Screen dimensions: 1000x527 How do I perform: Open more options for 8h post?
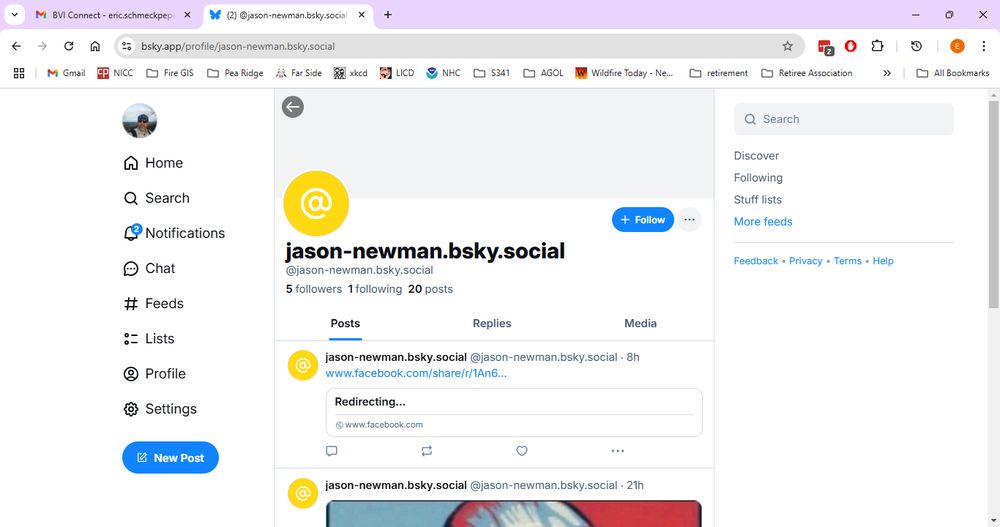tap(617, 451)
